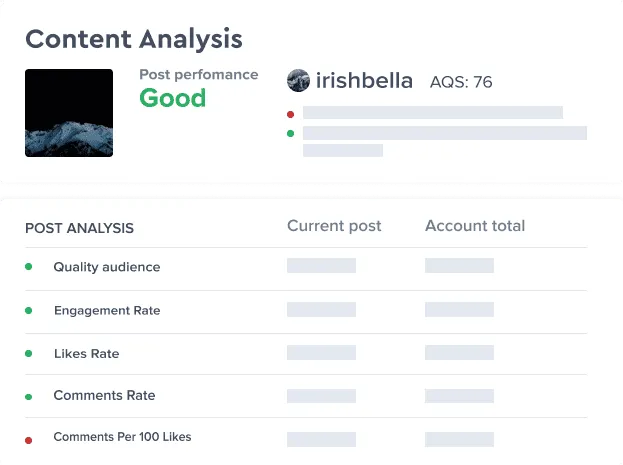Click placeholder bar next to red bullet
The image size is (623, 465).
coord(433,112)
